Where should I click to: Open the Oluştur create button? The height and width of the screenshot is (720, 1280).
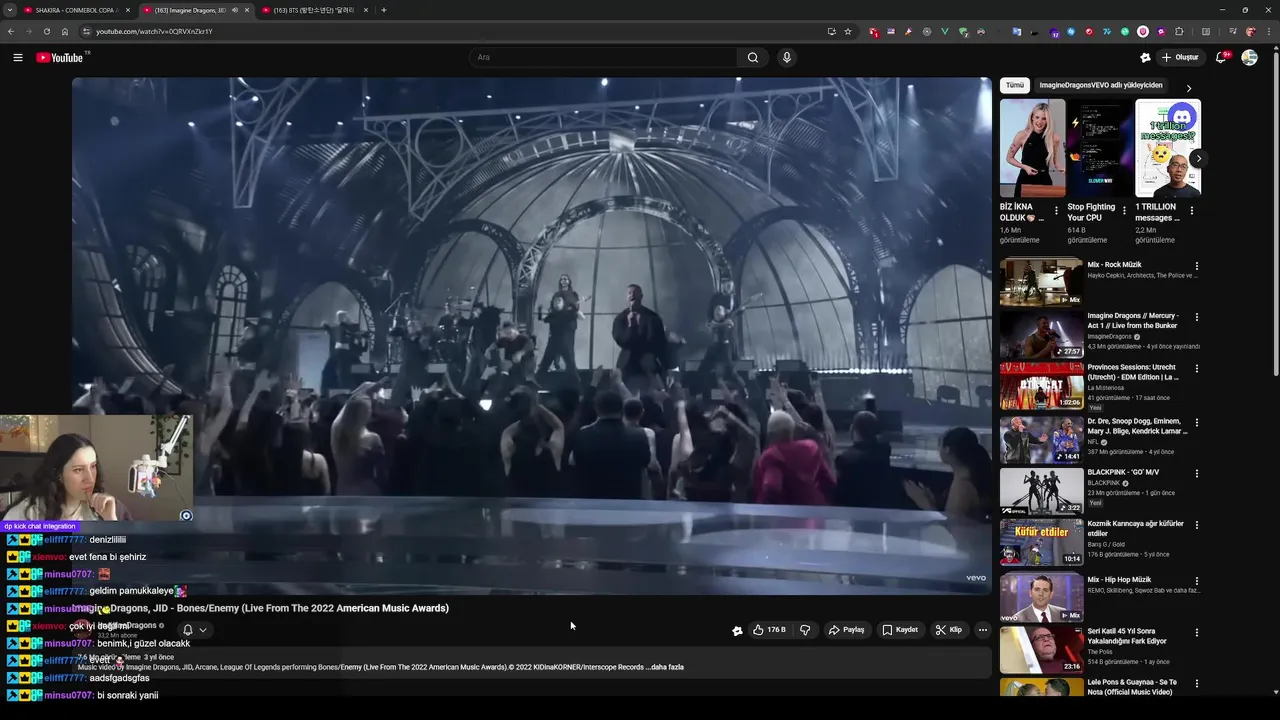coord(1180,57)
